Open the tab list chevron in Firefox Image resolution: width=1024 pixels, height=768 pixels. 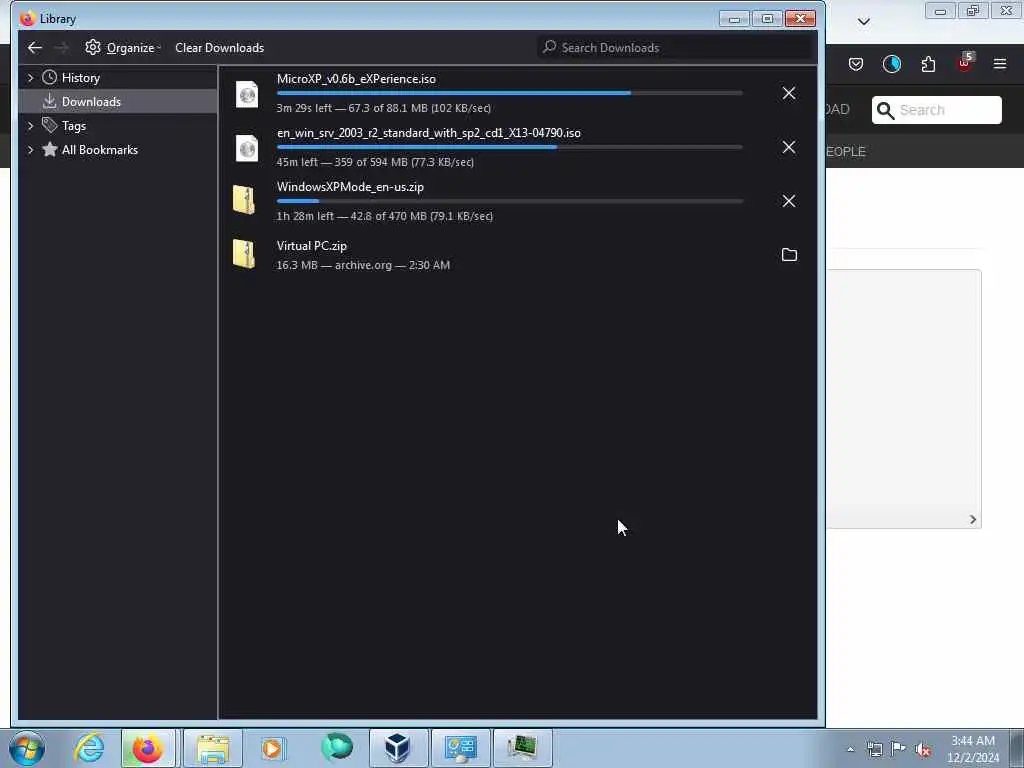(863, 22)
